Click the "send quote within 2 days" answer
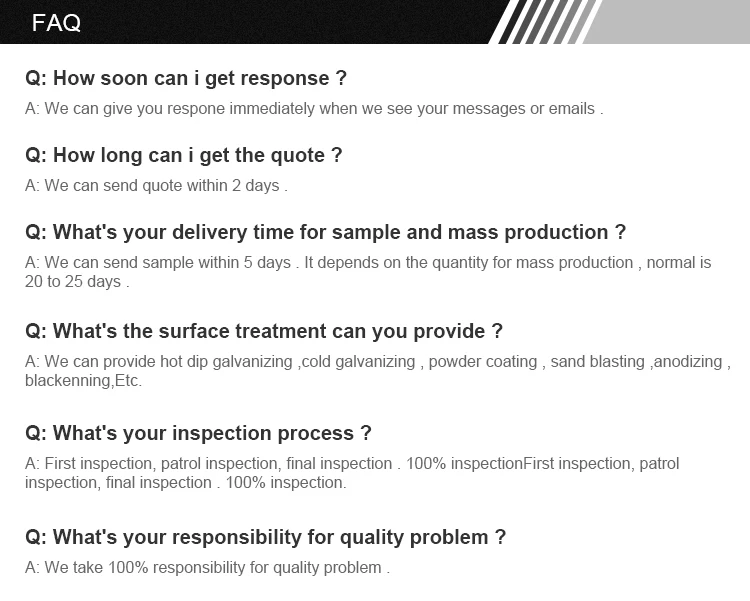 point(156,185)
